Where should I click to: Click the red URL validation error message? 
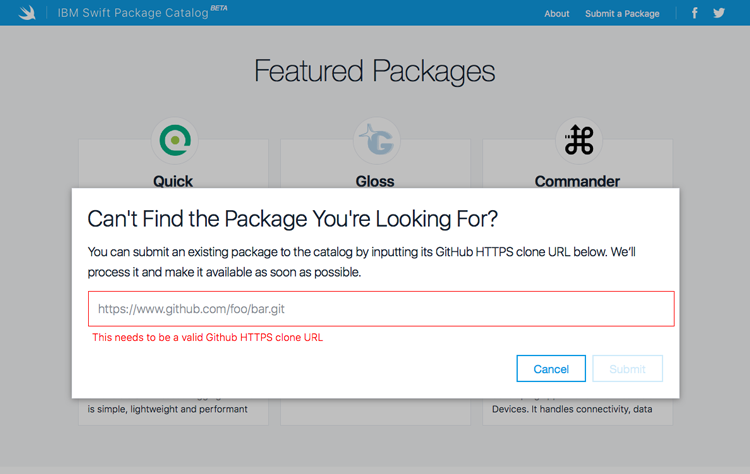[x=208, y=338]
